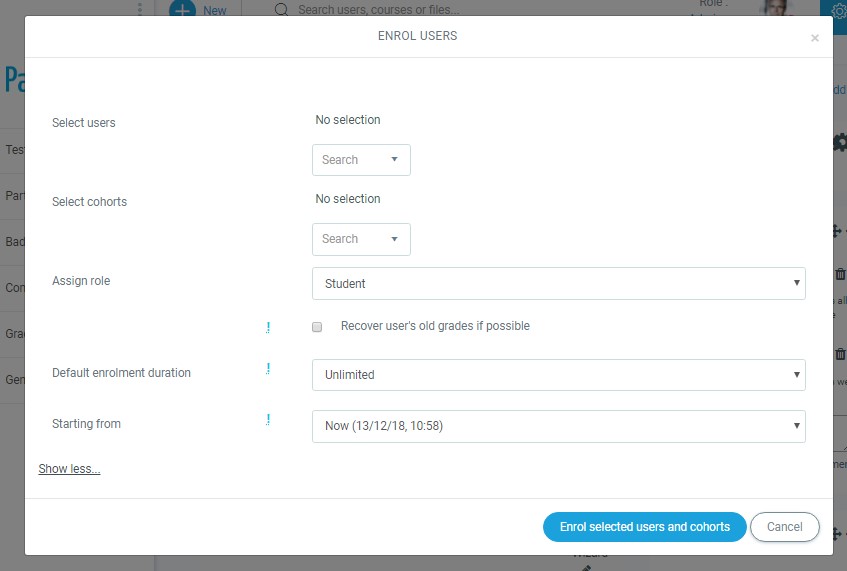Click help icon for Default enrolment duration

pyautogui.click(x=268, y=369)
